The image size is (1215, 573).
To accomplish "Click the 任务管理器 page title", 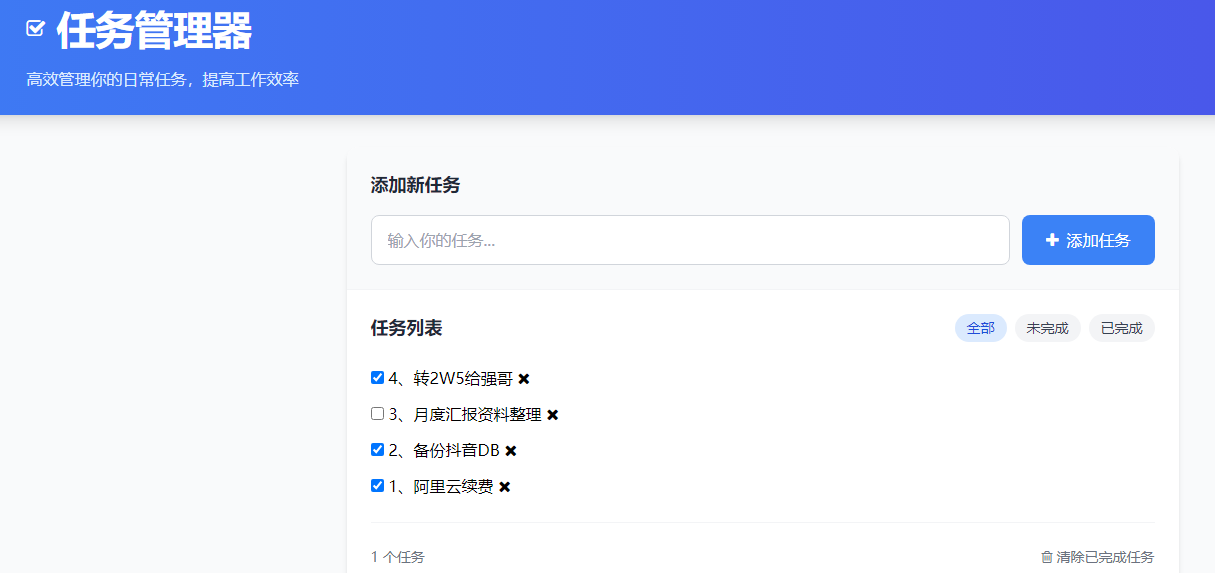I will click(x=154, y=31).
